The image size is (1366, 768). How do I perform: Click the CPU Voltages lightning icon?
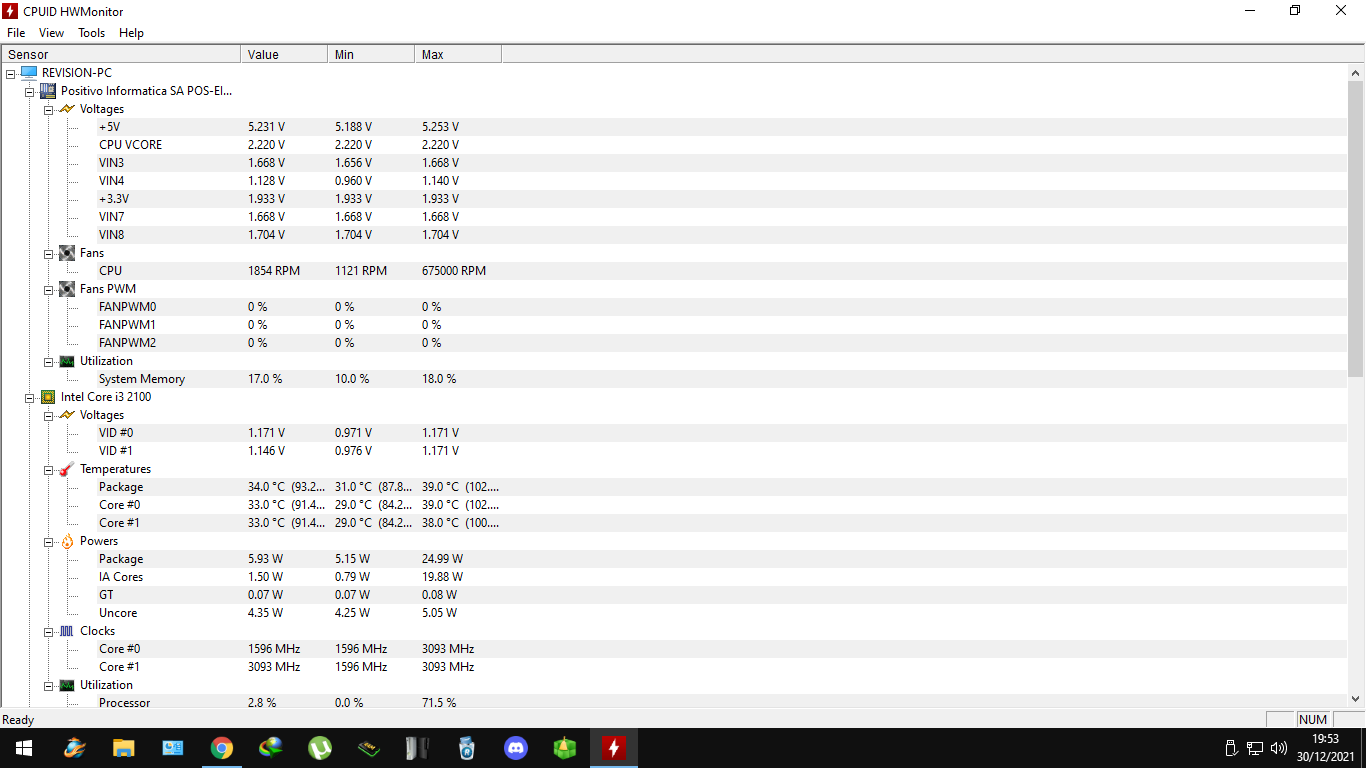[x=67, y=415]
